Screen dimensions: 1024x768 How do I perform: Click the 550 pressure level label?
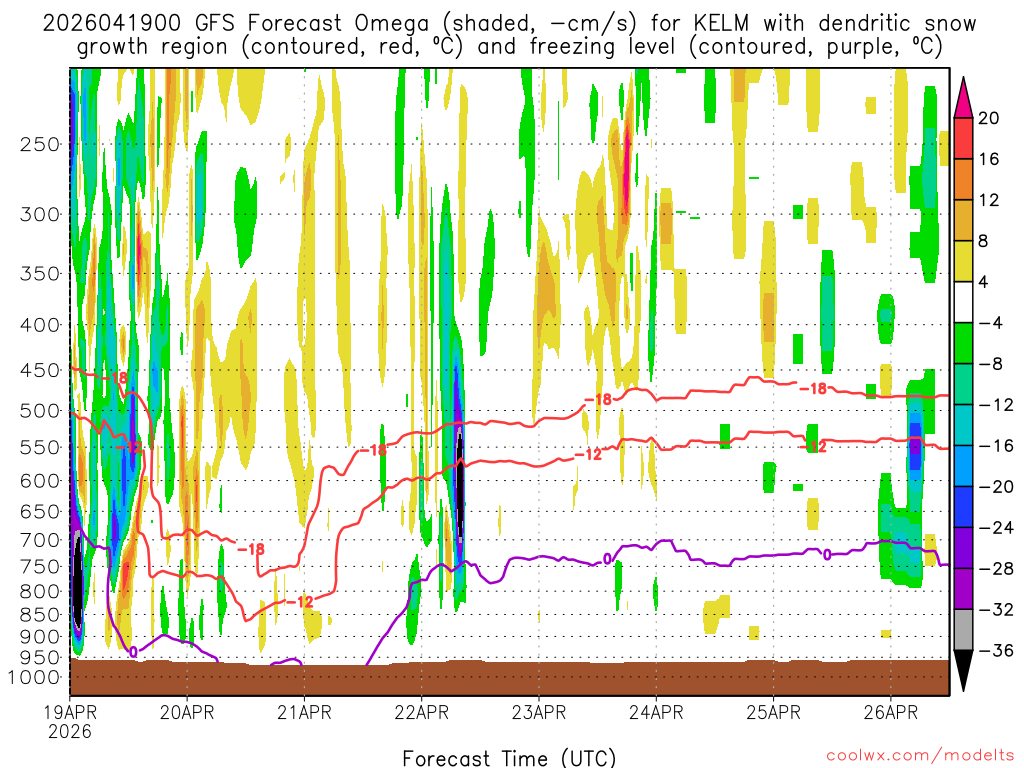tap(40, 447)
